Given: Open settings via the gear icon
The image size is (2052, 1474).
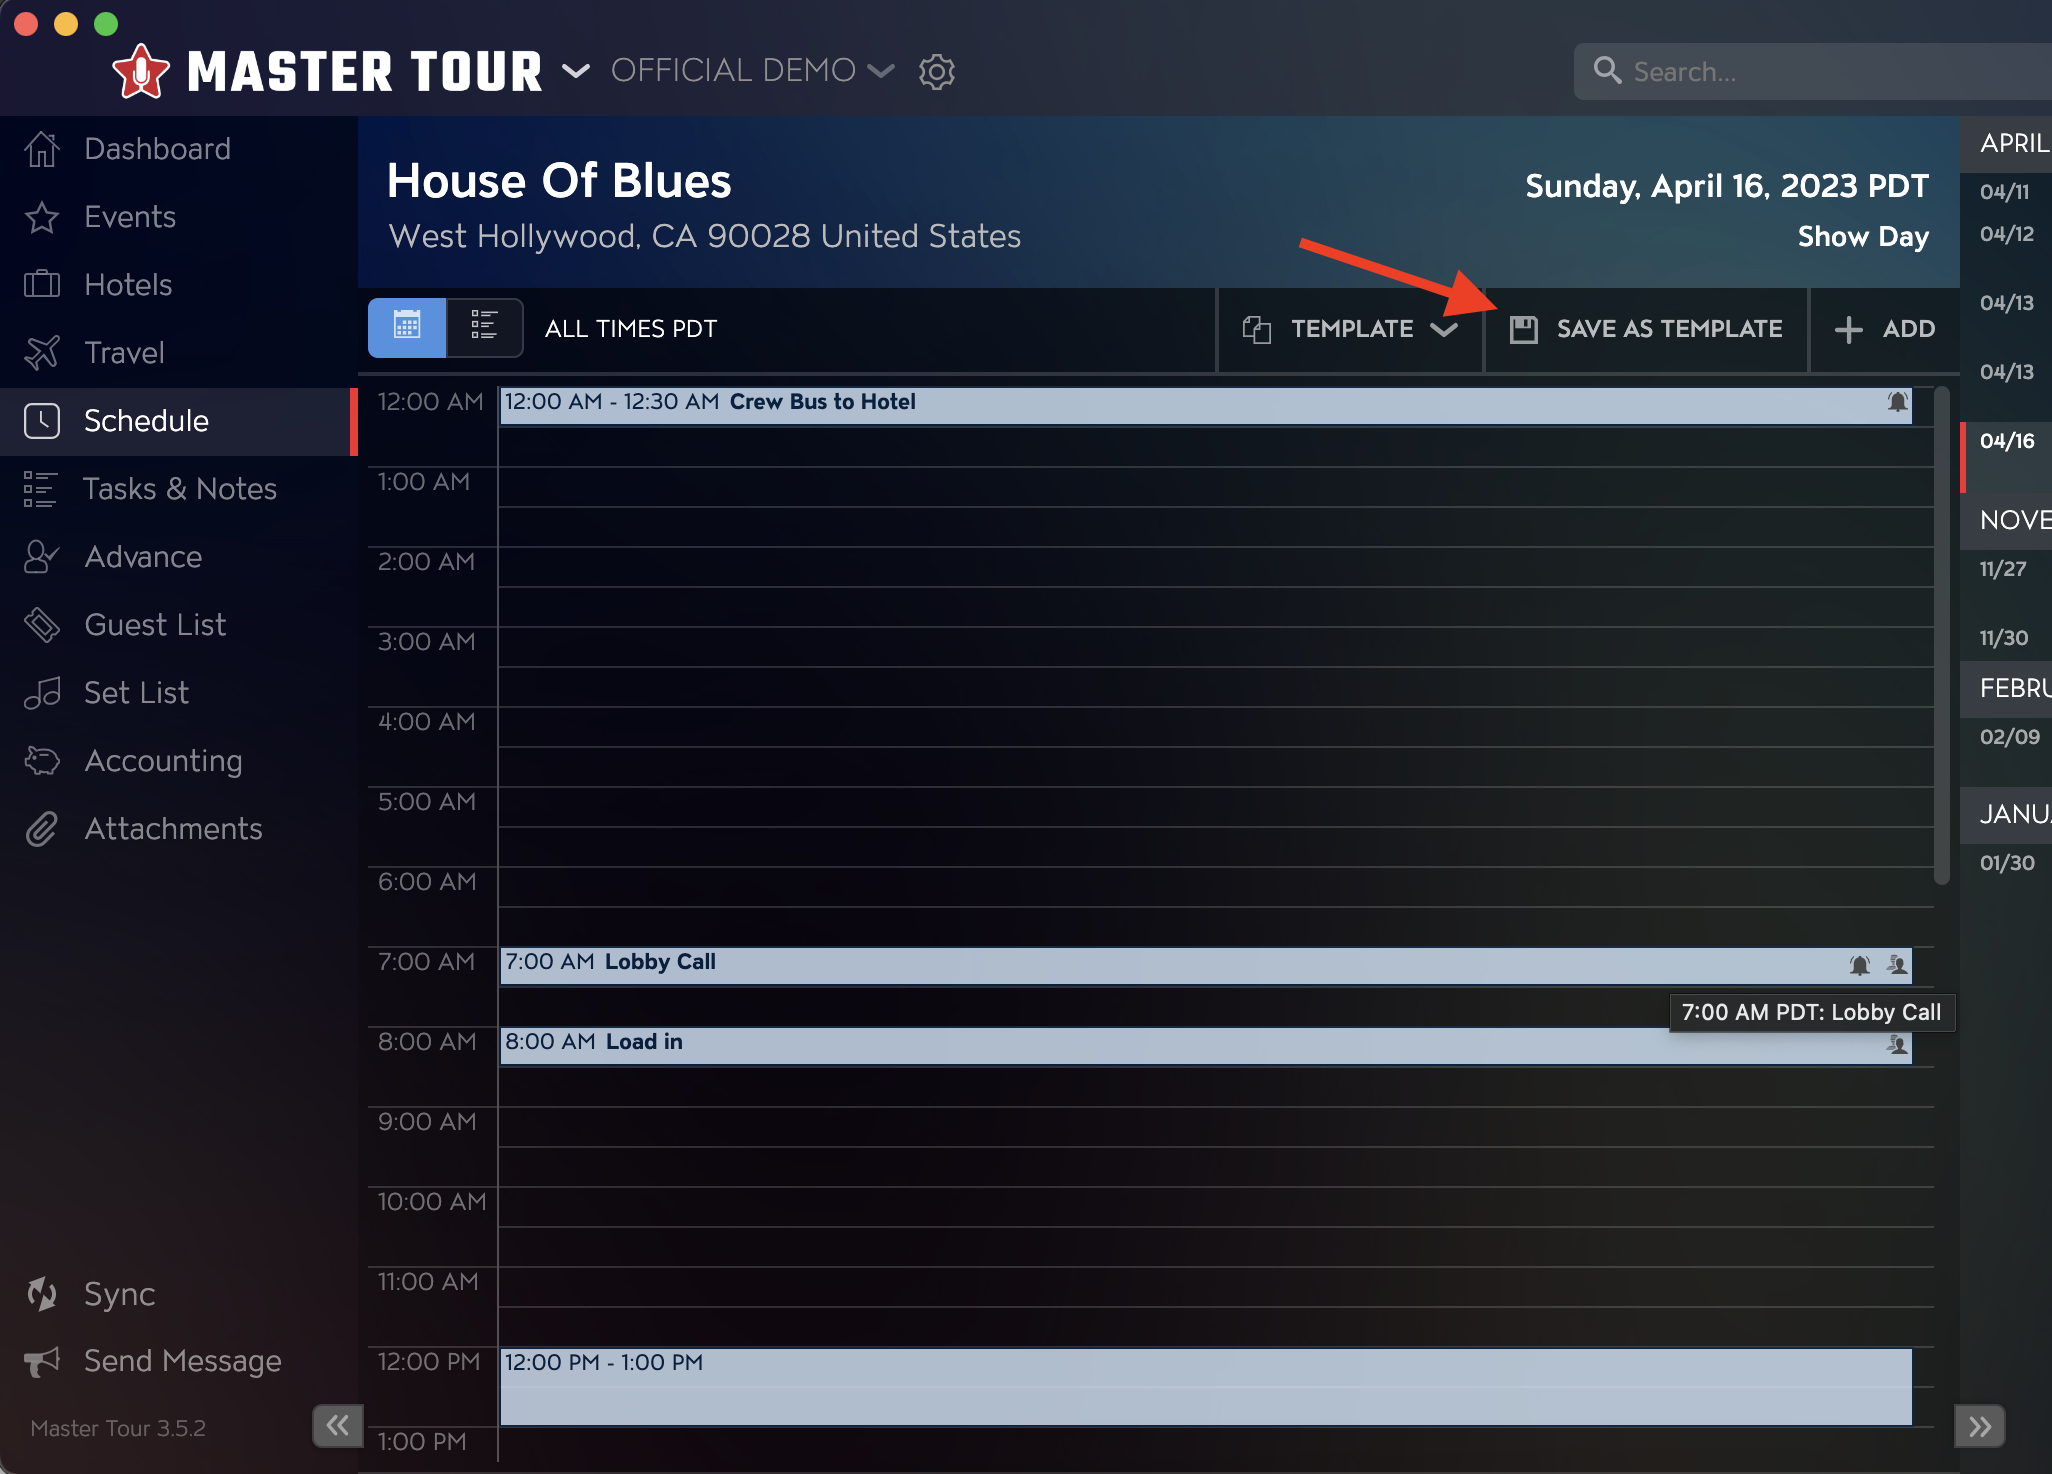Looking at the screenshot, I should pyautogui.click(x=937, y=72).
